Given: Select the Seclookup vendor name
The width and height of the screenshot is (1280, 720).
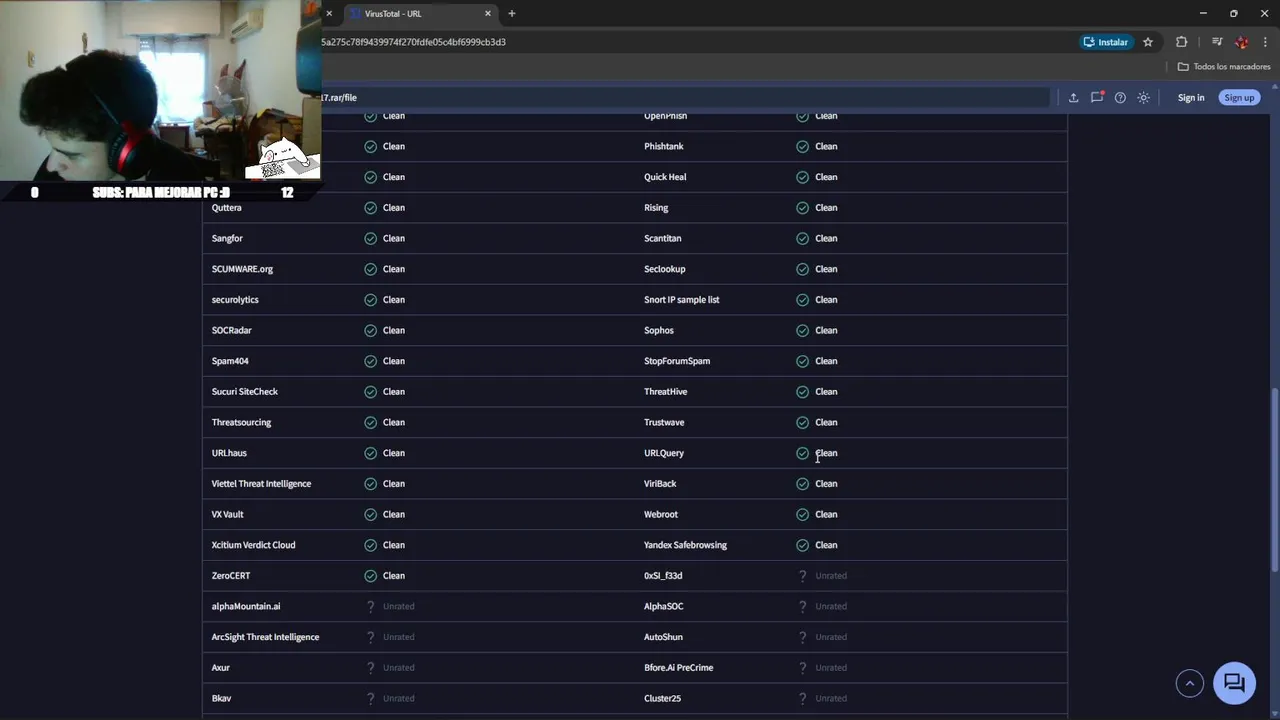Looking at the screenshot, I should click(665, 269).
